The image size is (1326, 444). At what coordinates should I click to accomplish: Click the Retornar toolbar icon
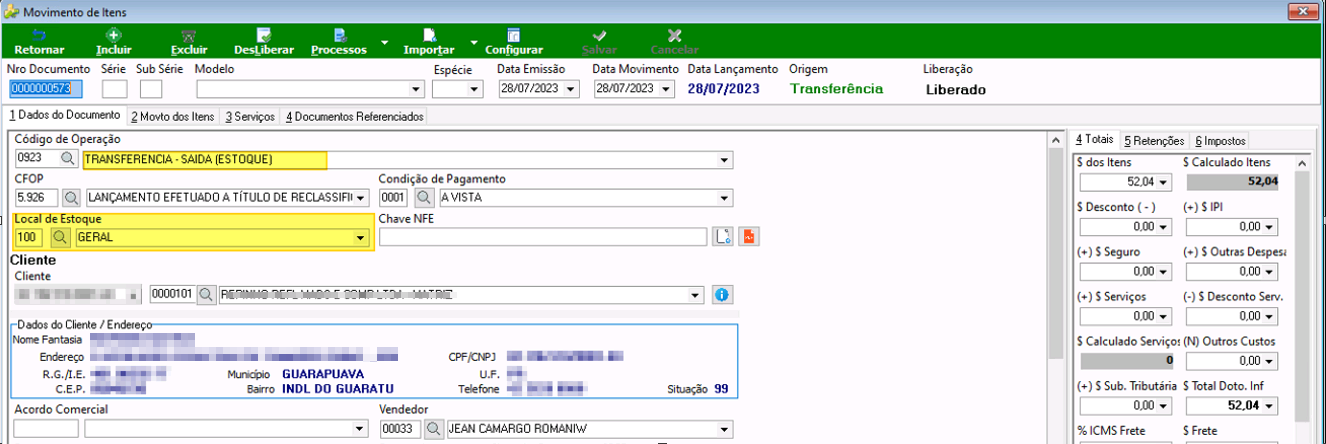click(x=39, y=35)
